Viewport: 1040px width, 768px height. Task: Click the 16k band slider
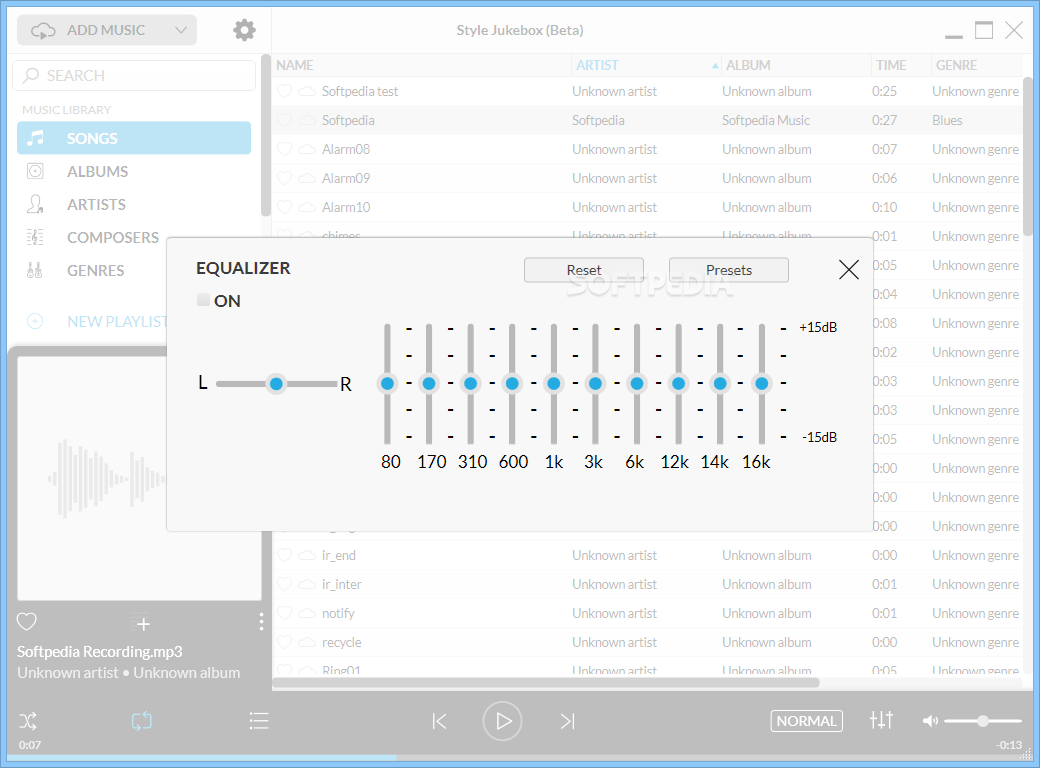[761, 383]
